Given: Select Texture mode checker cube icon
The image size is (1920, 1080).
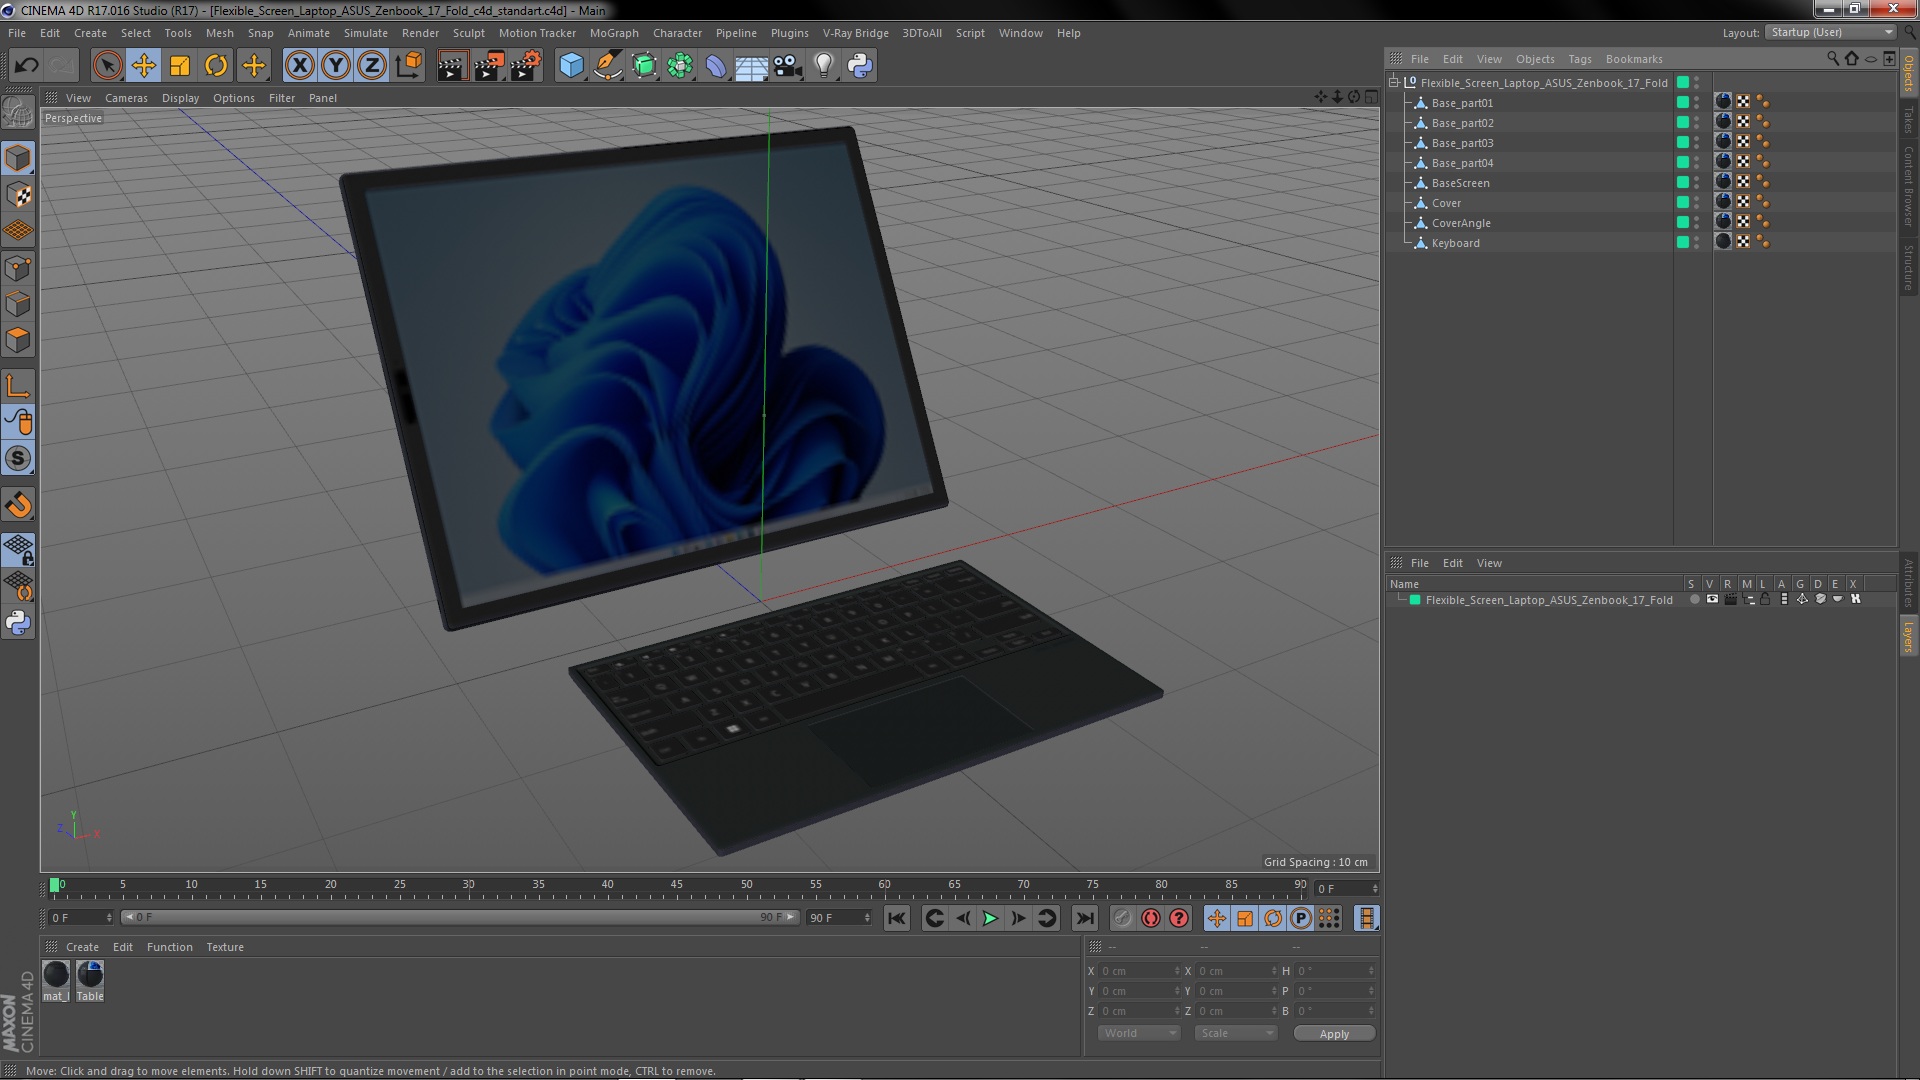Looking at the screenshot, I should click(18, 195).
